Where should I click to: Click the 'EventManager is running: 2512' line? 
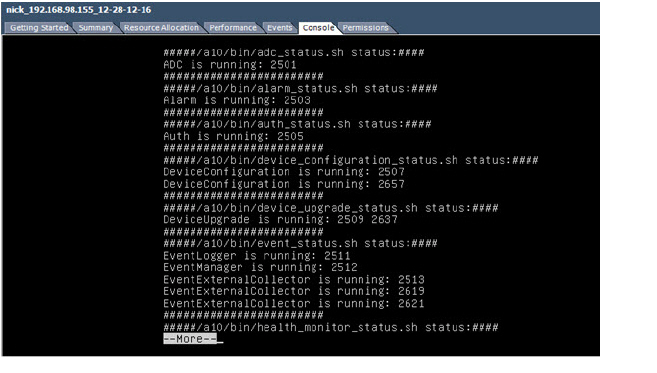(x=260, y=267)
